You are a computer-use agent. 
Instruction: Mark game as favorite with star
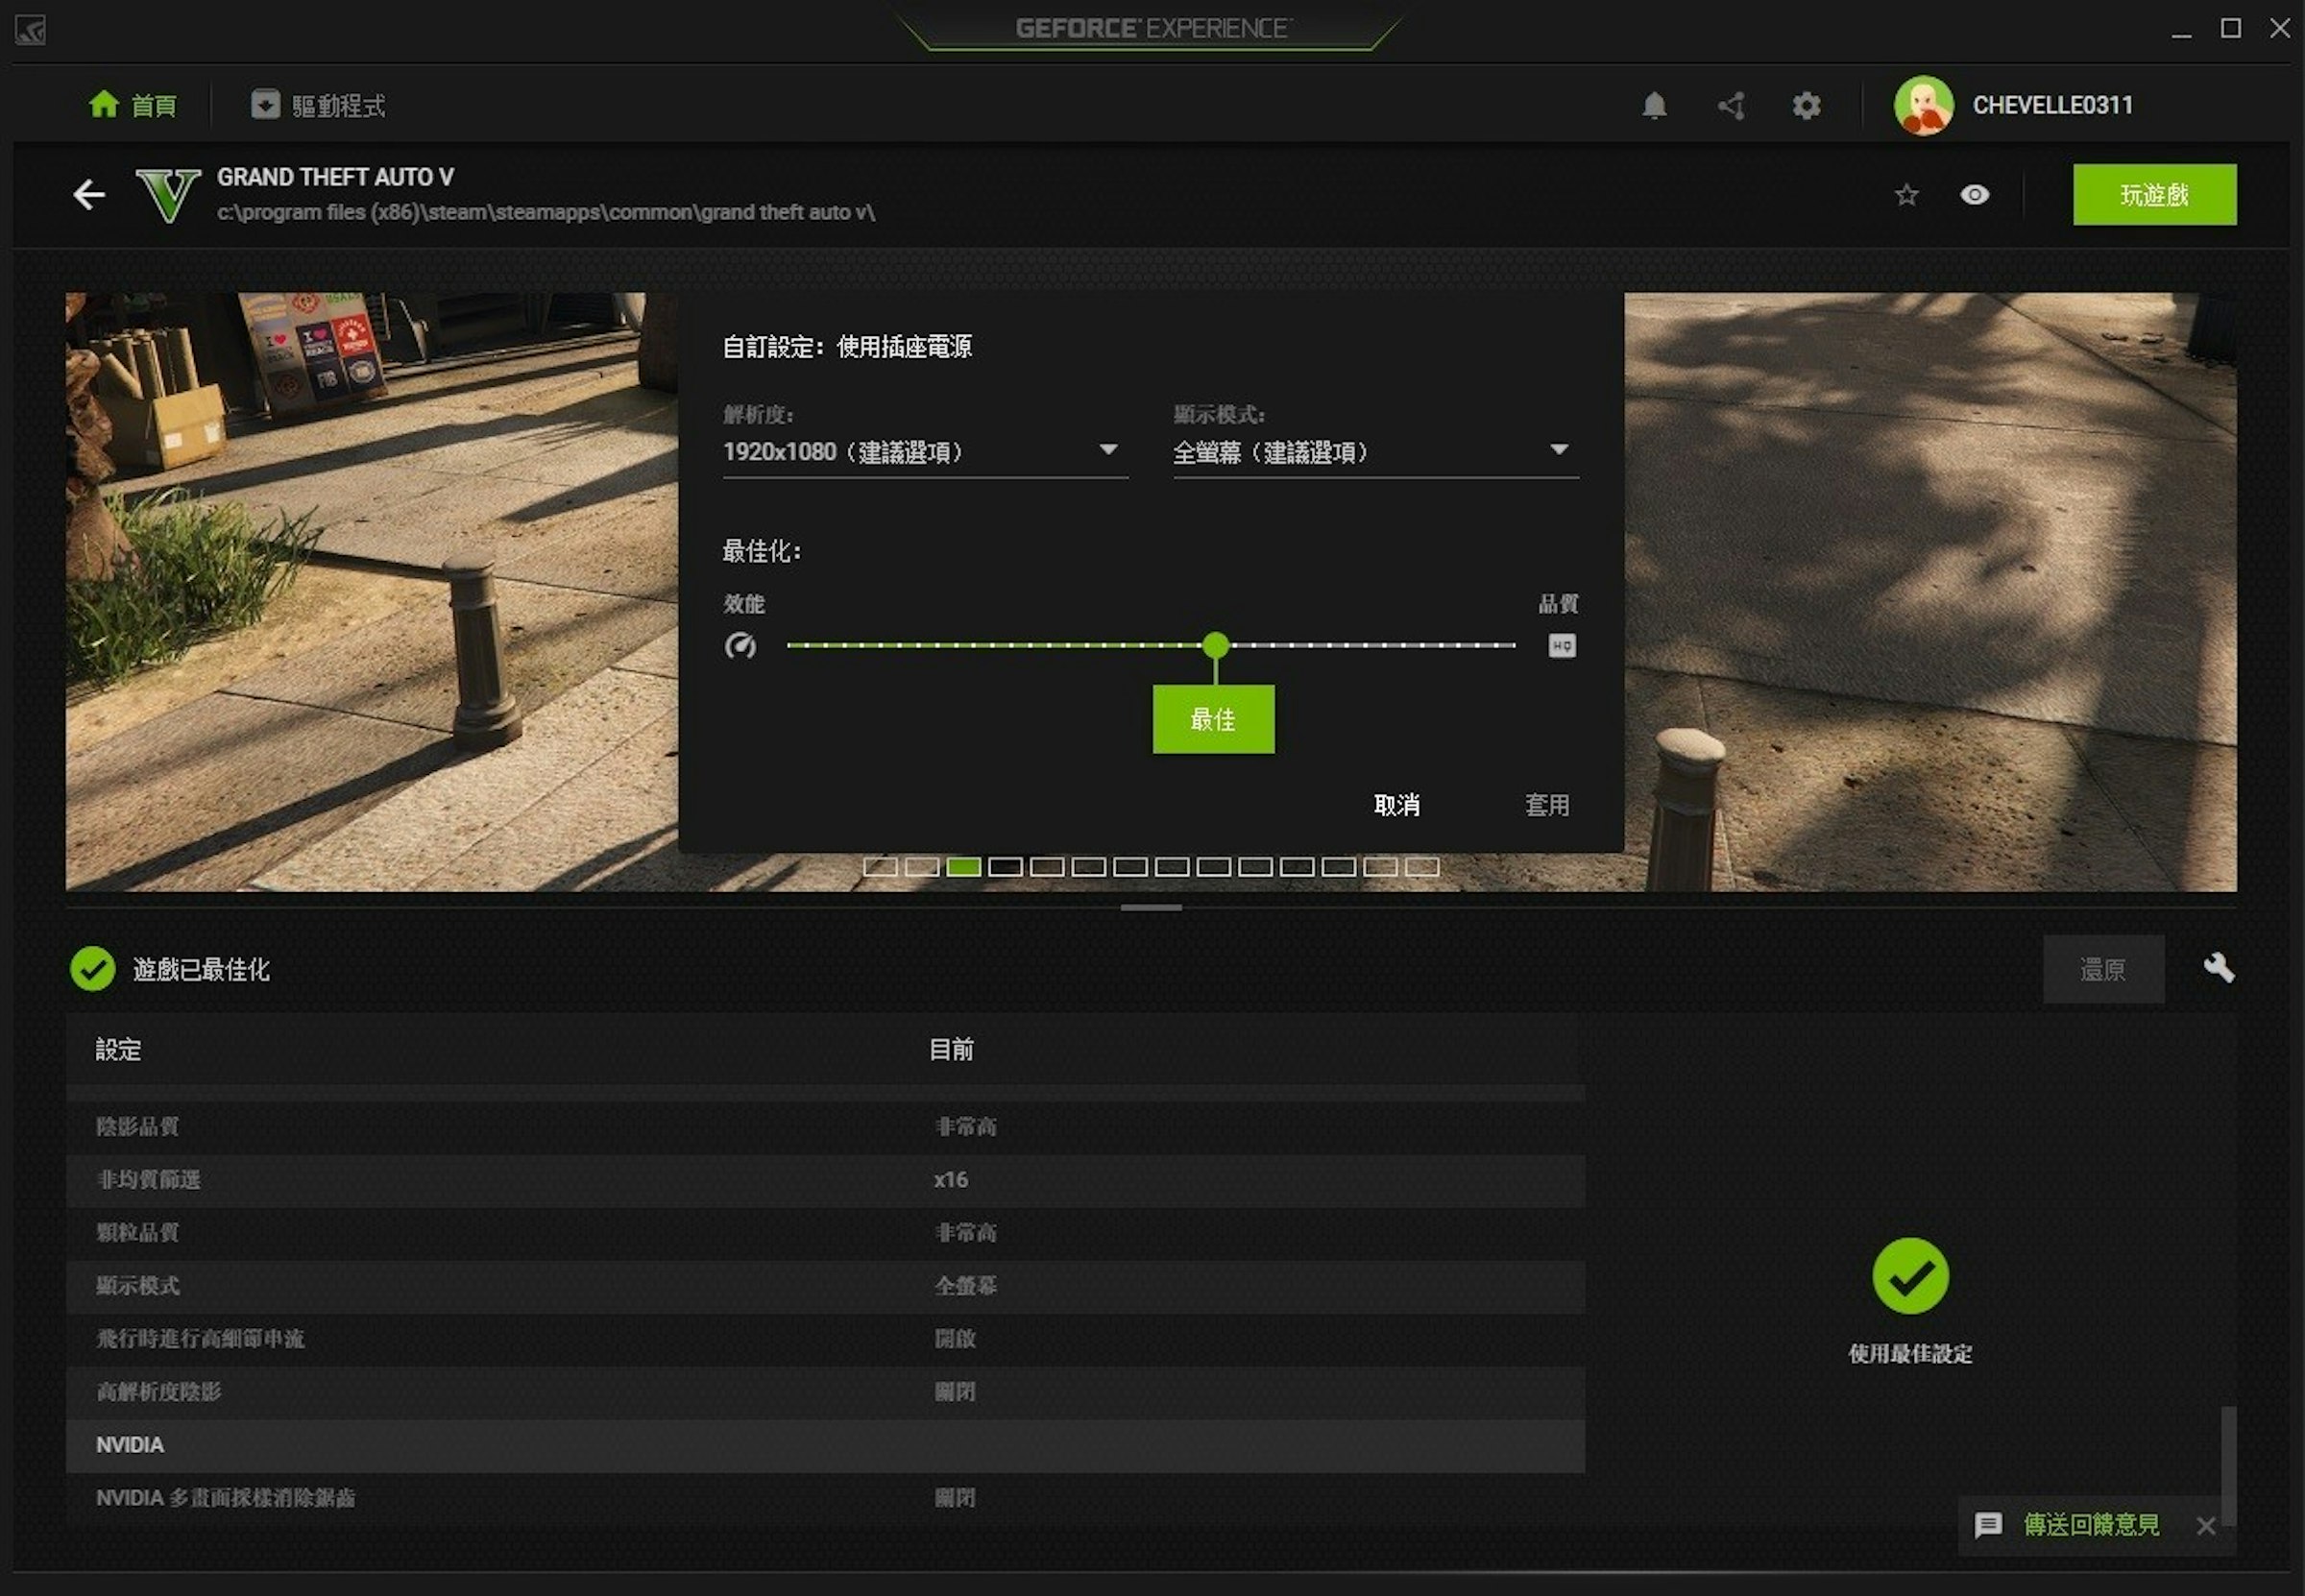click(1906, 194)
